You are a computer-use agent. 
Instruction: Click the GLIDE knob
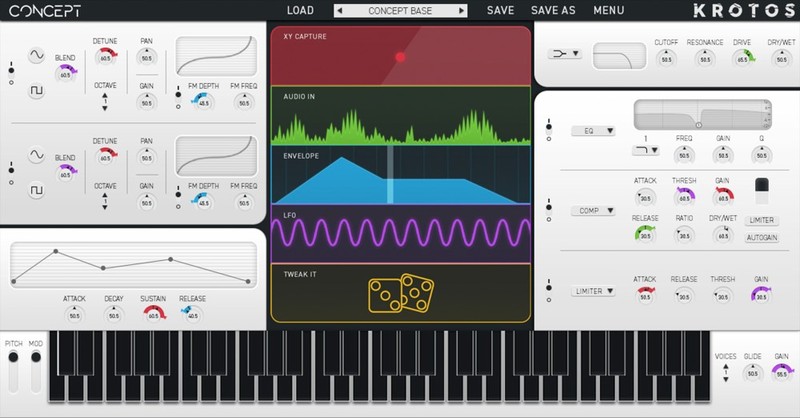(753, 373)
